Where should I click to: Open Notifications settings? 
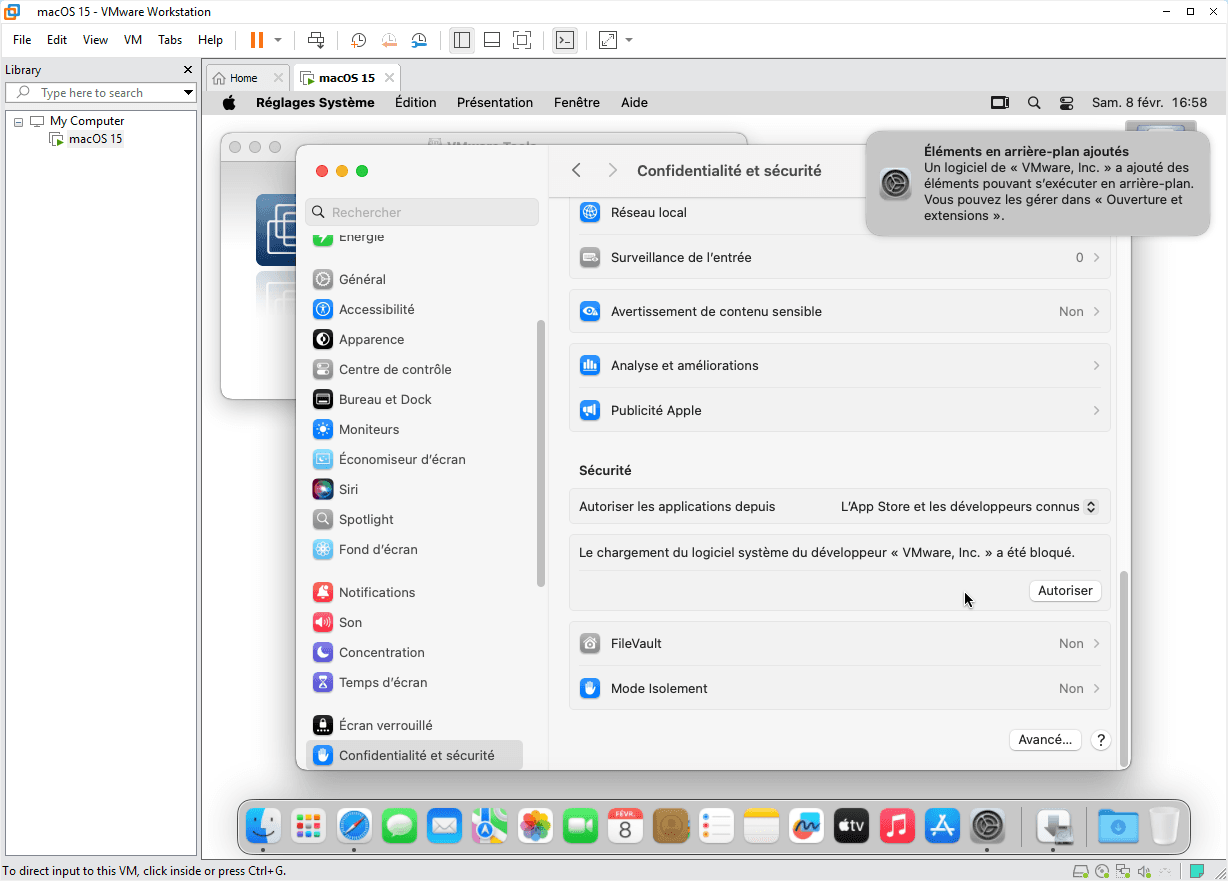coord(414,592)
